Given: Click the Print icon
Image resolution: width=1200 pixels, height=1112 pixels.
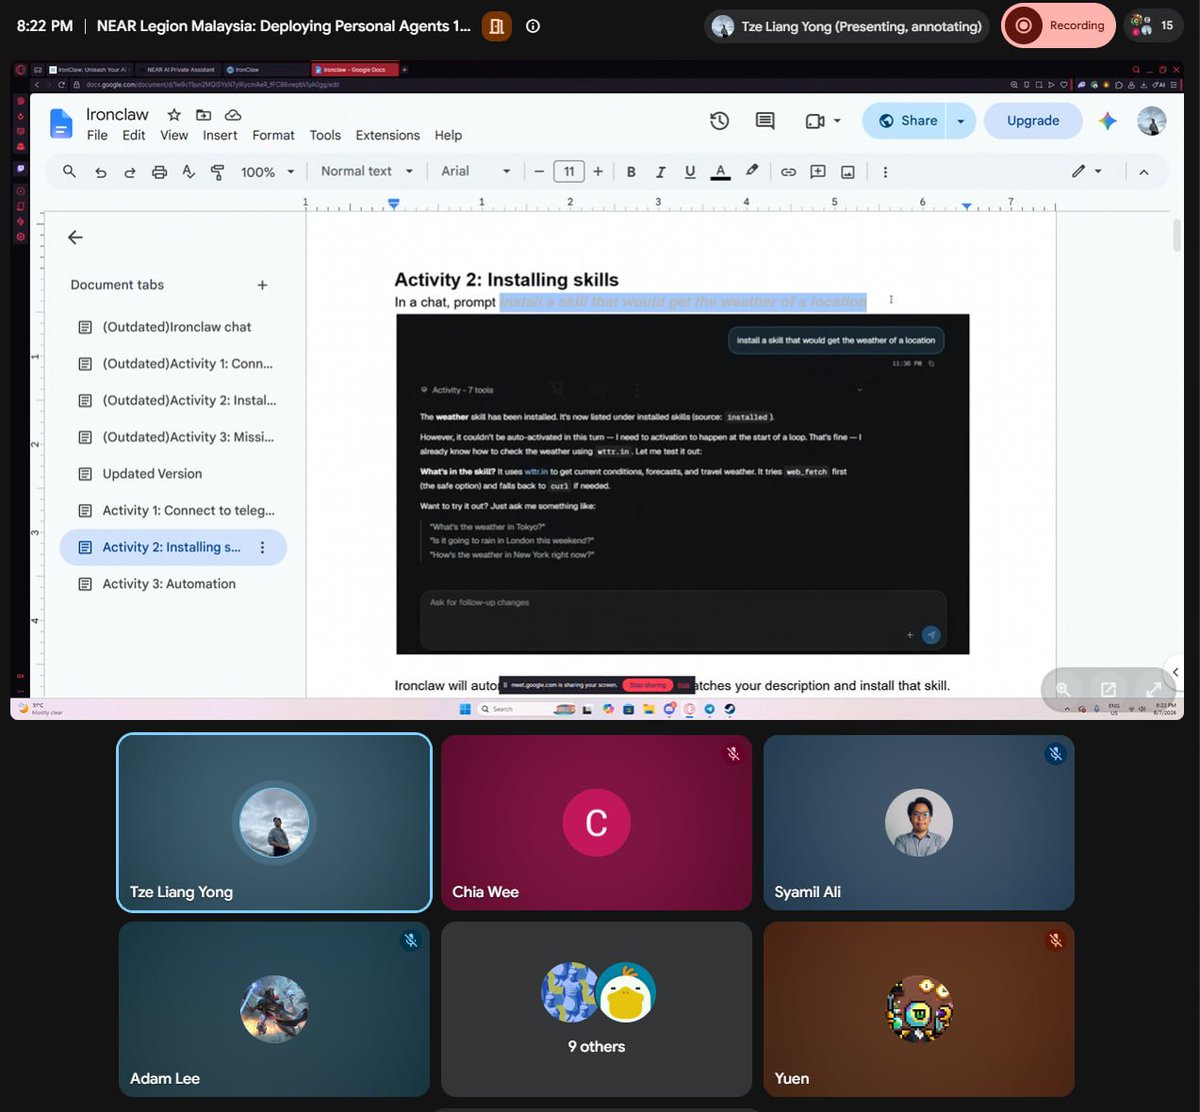Looking at the screenshot, I should [159, 172].
